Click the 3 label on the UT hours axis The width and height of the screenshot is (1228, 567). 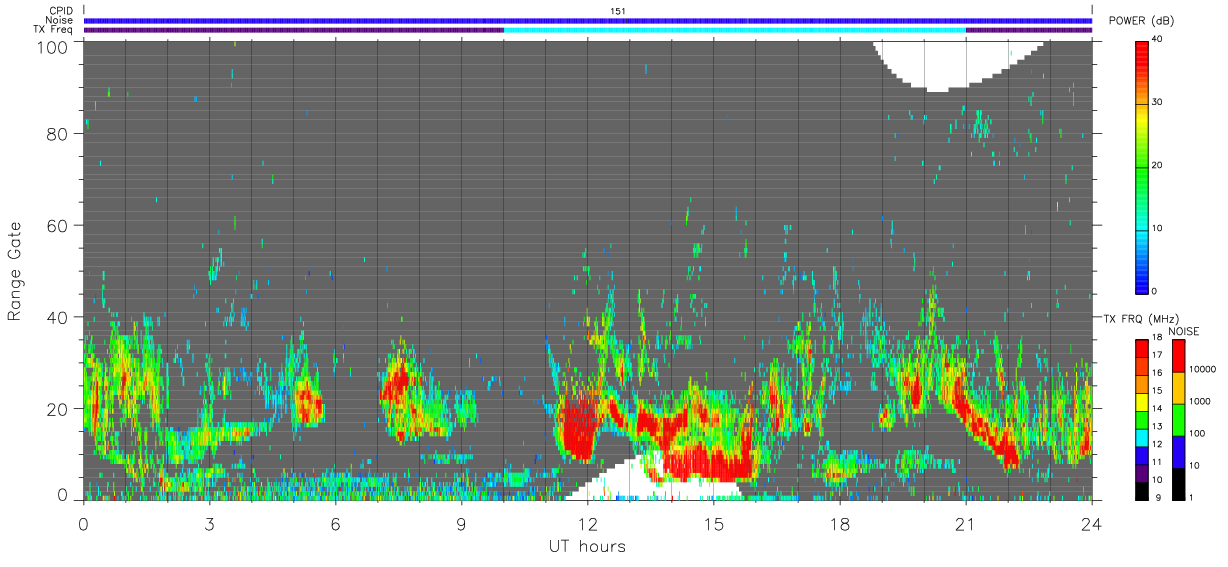[x=210, y=523]
